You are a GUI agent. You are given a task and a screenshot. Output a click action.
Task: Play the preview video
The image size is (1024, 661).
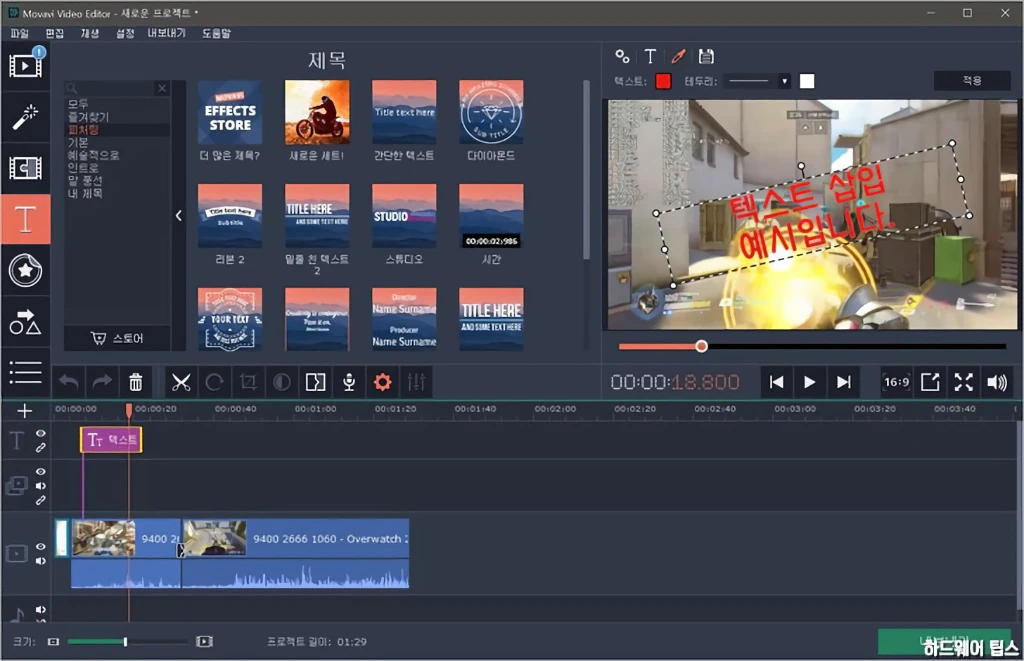point(809,382)
